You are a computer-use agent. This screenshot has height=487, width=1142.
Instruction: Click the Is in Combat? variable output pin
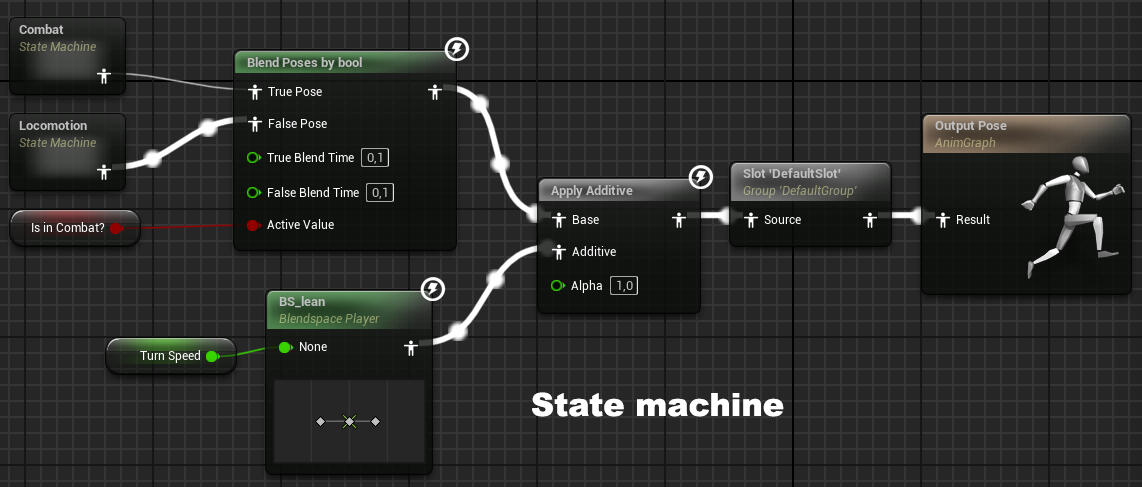click(116, 228)
